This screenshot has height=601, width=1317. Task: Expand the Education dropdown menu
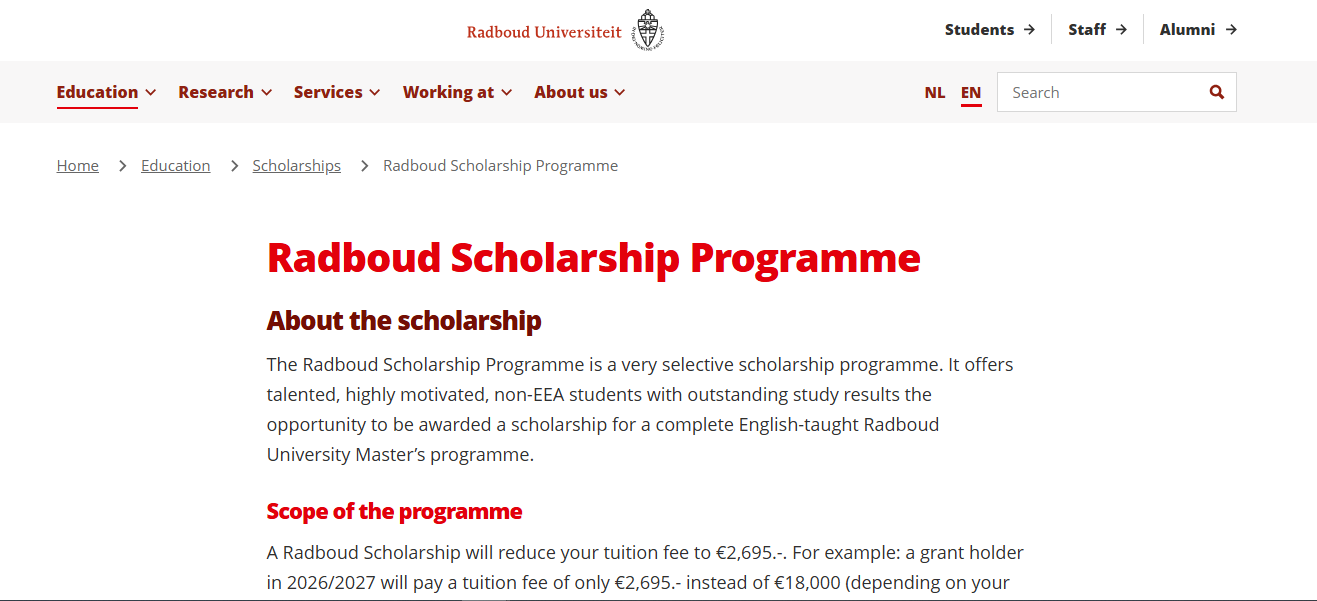click(x=106, y=92)
